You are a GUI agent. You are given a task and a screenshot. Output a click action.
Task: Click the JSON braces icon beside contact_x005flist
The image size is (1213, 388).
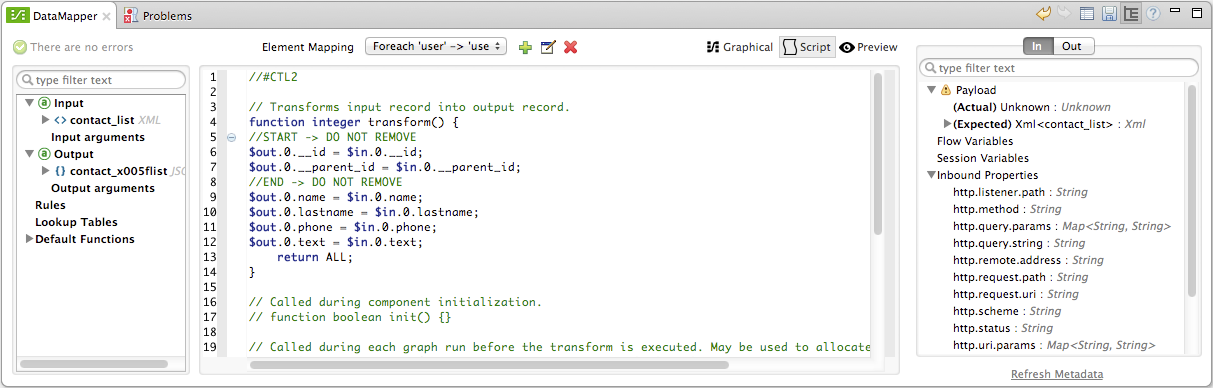pyautogui.click(x=60, y=171)
